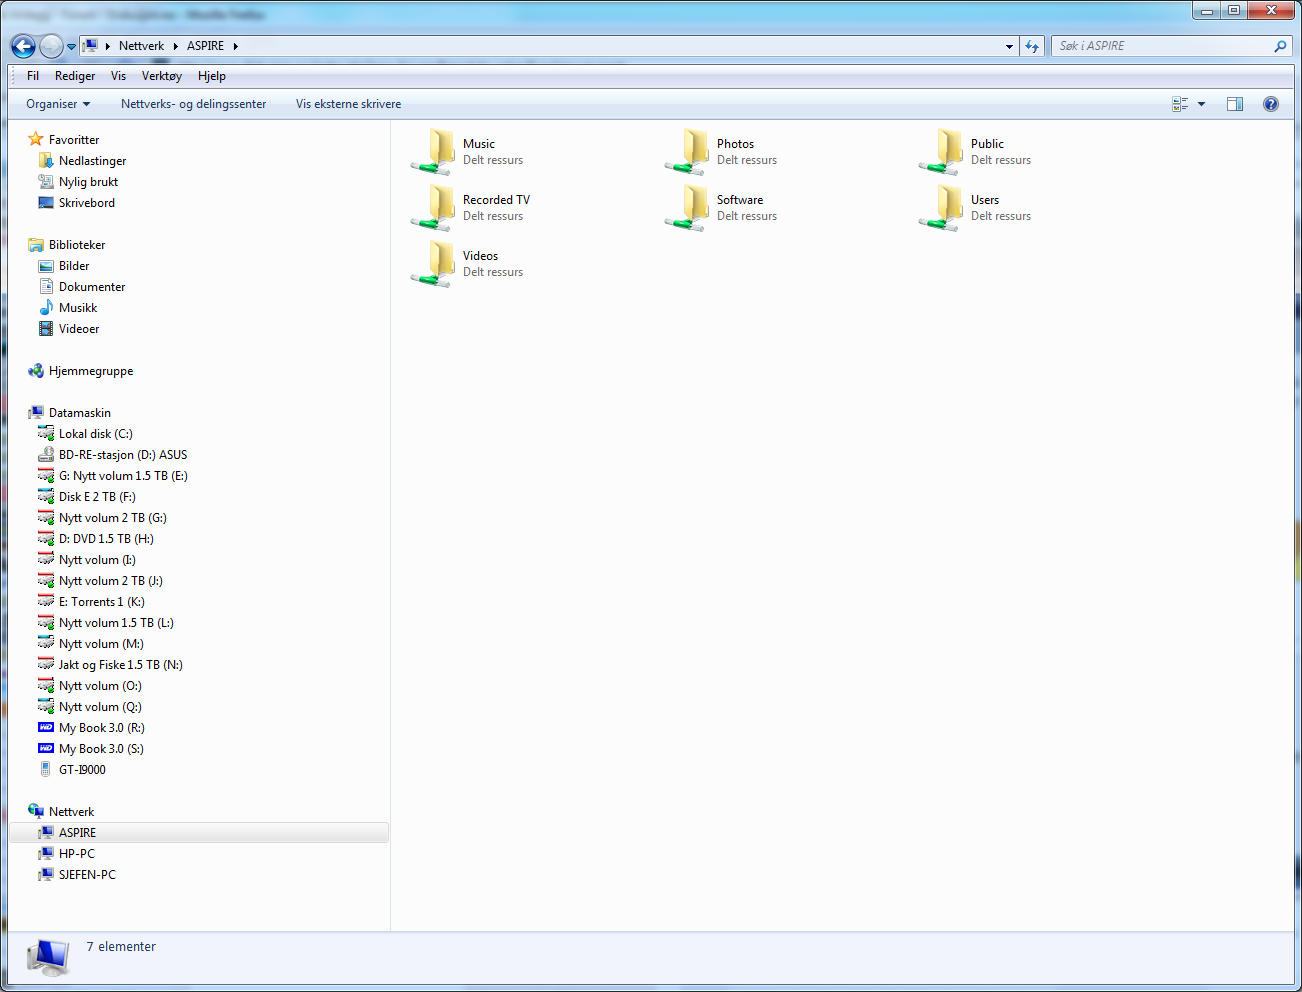Expand the root arrow before Nettverk breadcrumb
The height and width of the screenshot is (992, 1302).
click(107, 46)
